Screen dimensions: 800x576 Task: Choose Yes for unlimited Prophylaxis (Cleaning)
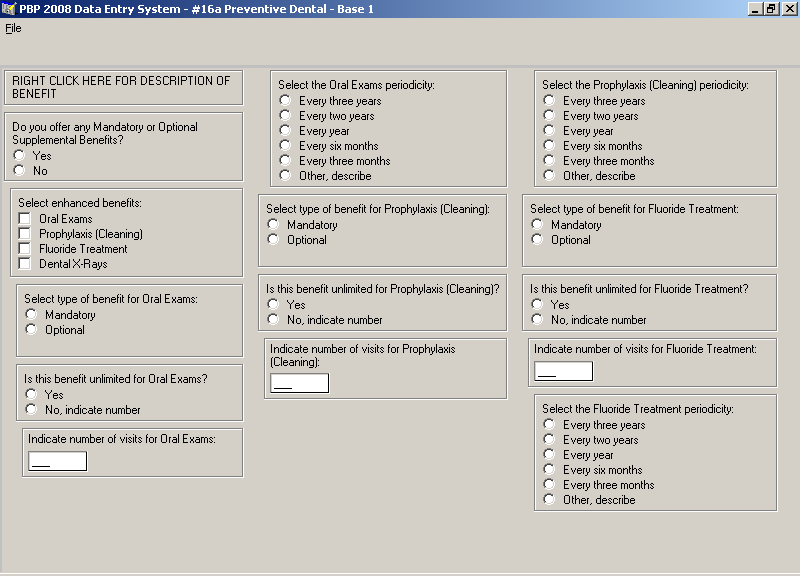pyautogui.click(x=273, y=305)
